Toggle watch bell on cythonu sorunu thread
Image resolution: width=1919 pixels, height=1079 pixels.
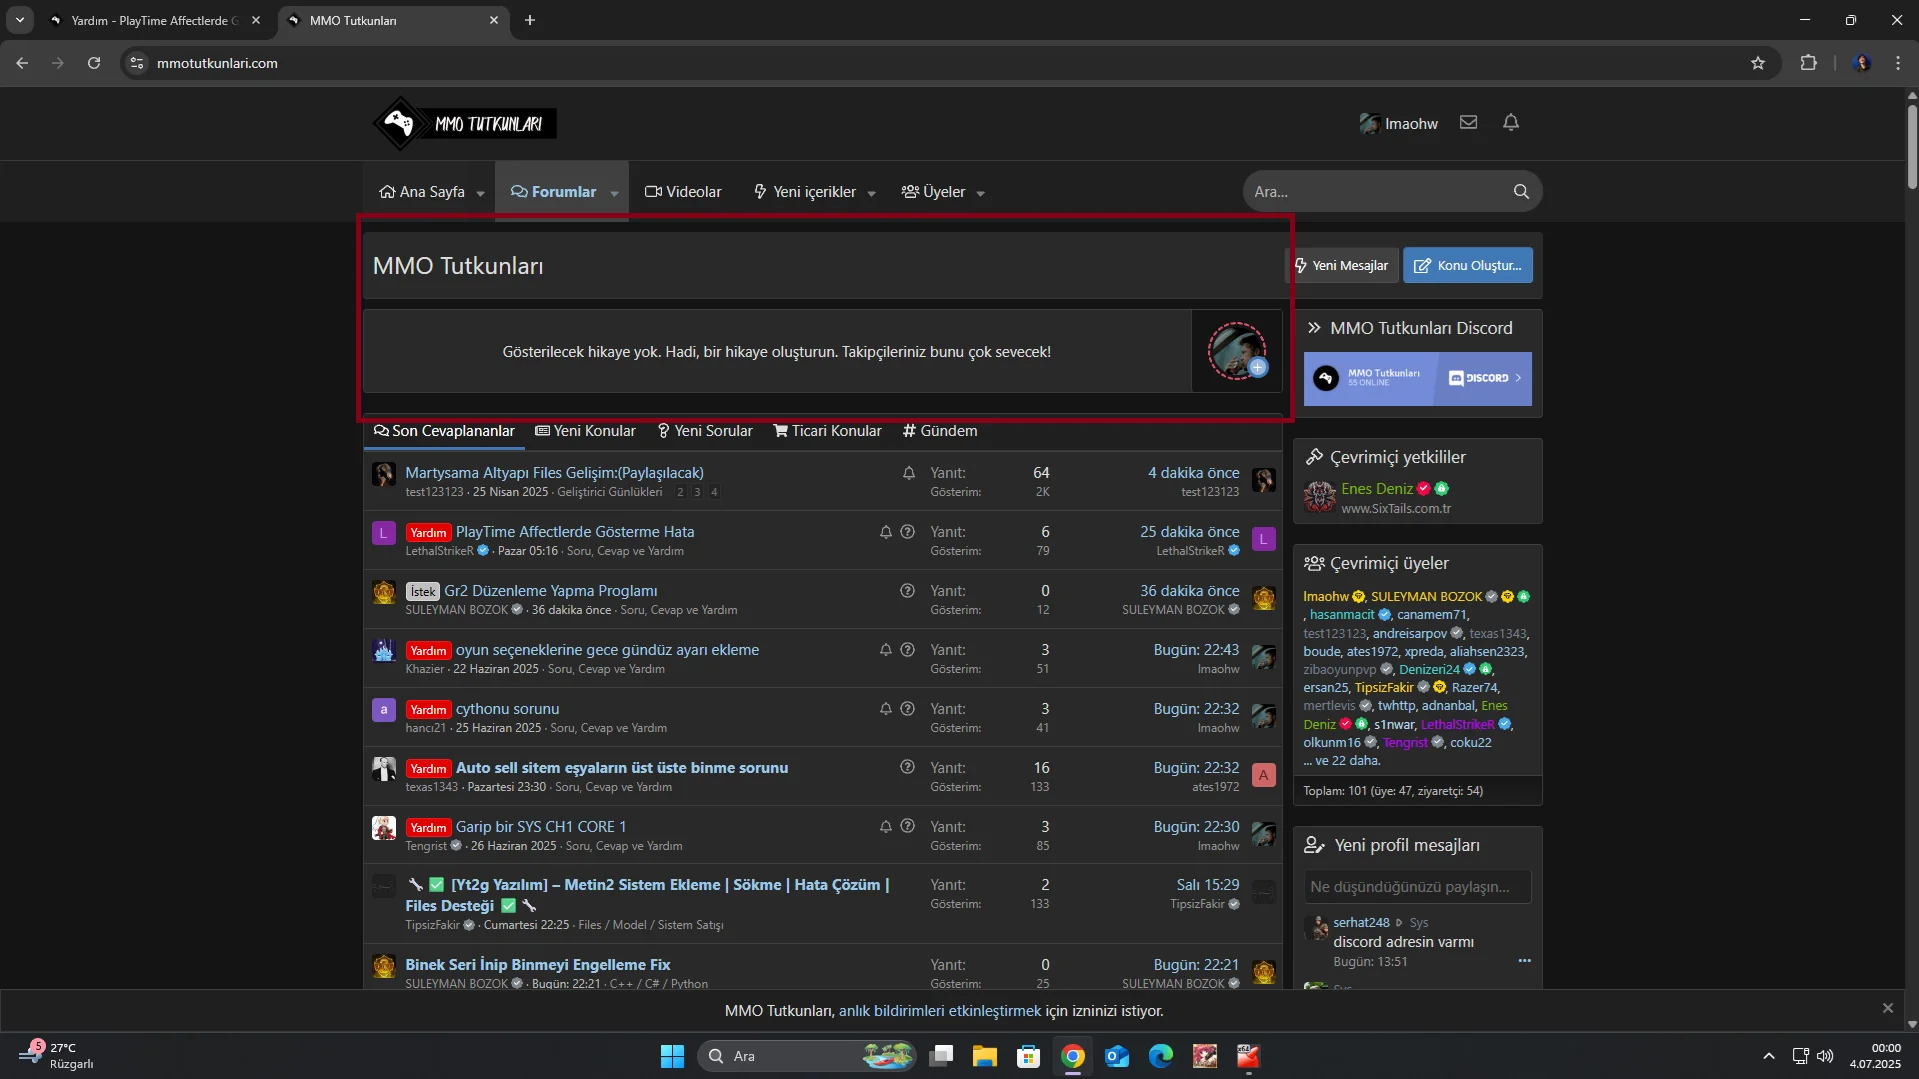tap(886, 709)
